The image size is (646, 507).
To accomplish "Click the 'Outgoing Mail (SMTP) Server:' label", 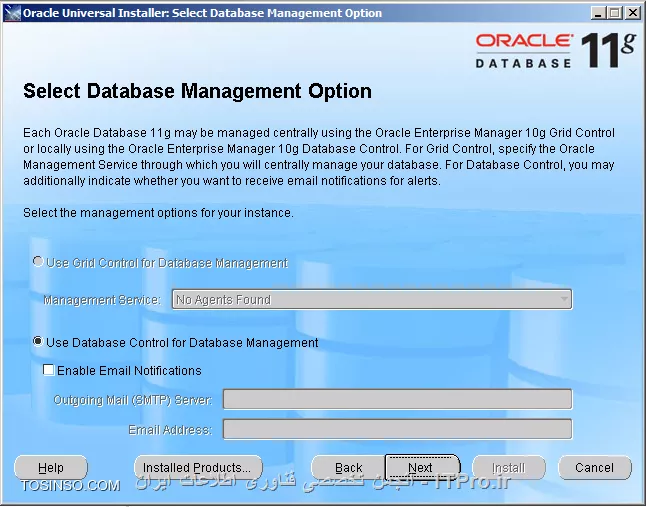I will pyautogui.click(x=133, y=400).
